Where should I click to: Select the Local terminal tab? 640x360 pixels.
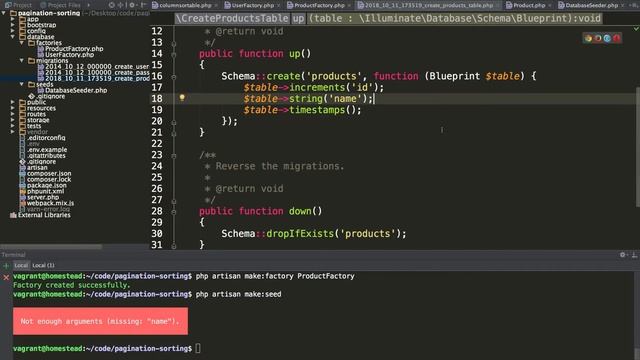21,266
